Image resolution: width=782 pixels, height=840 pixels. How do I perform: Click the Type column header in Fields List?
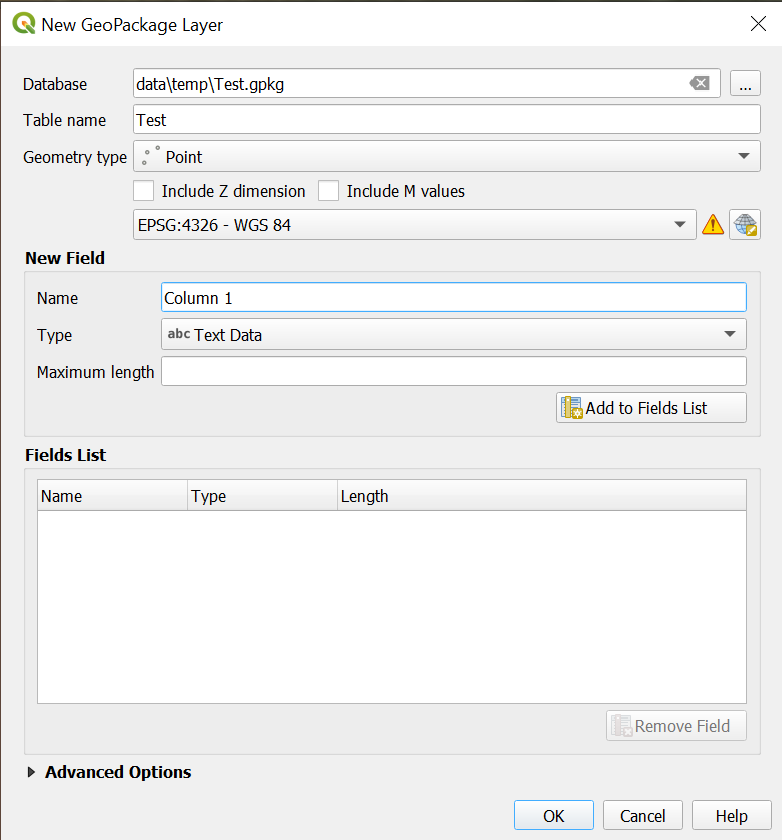(261, 496)
